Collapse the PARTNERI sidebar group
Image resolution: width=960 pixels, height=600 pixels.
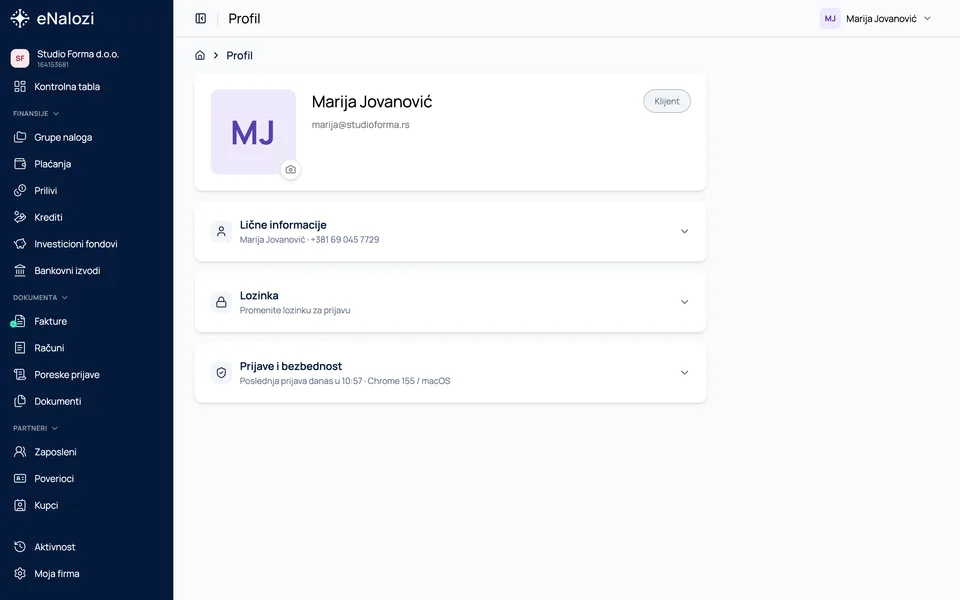point(36,429)
